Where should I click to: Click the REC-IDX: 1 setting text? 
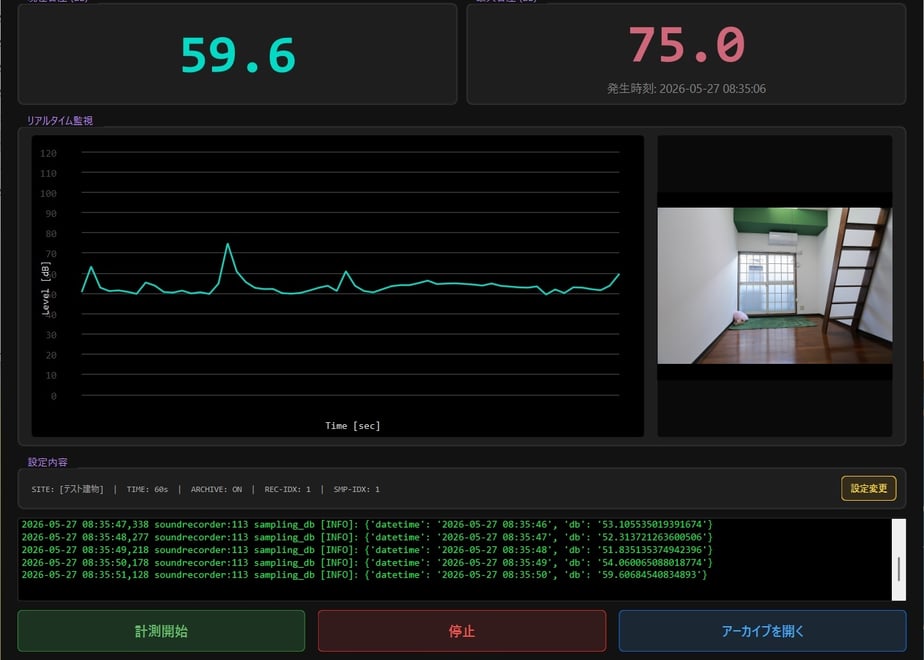288,489
